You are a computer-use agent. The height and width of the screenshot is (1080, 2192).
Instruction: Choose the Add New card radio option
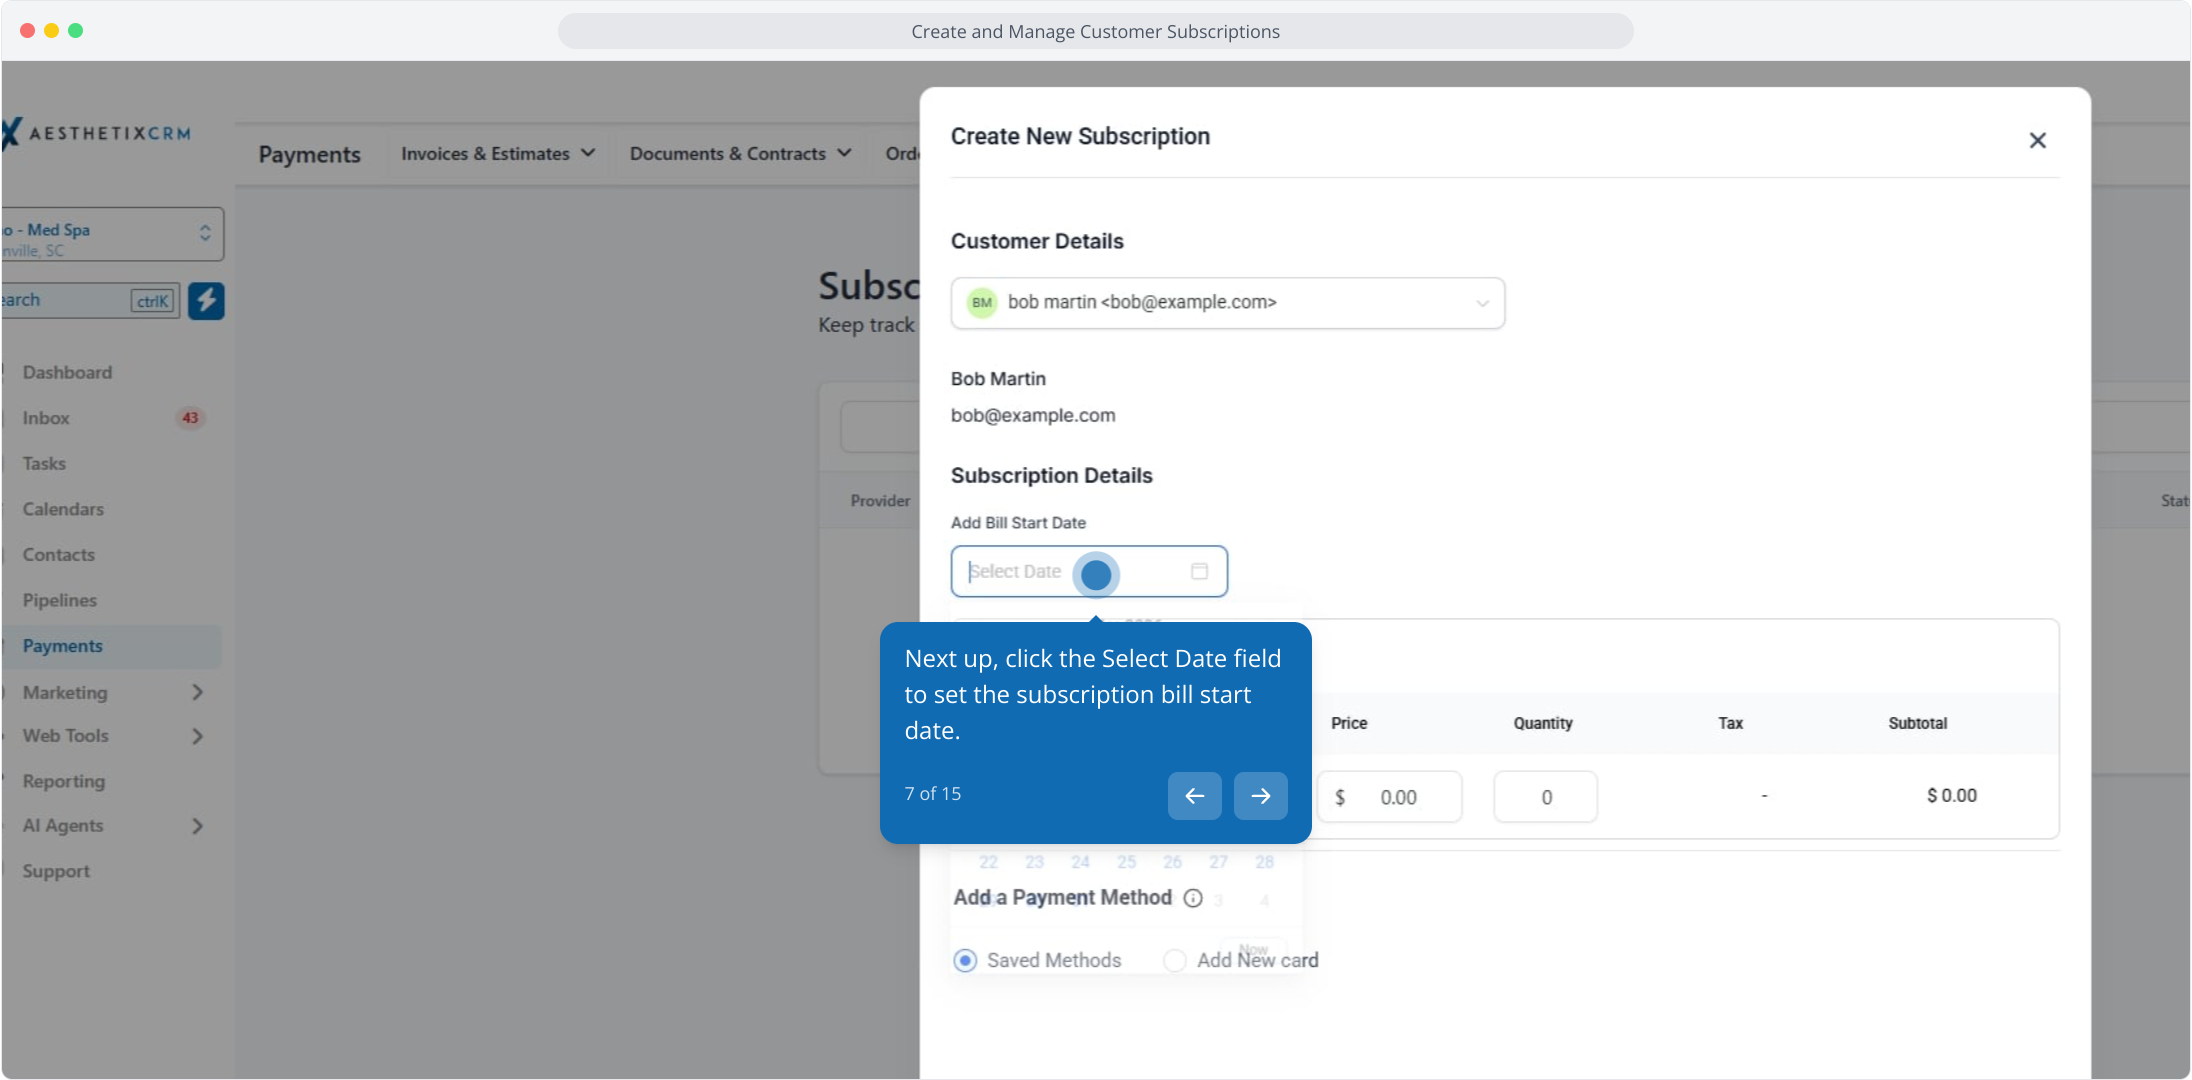pyautogui.click(x=1175, y=961)
